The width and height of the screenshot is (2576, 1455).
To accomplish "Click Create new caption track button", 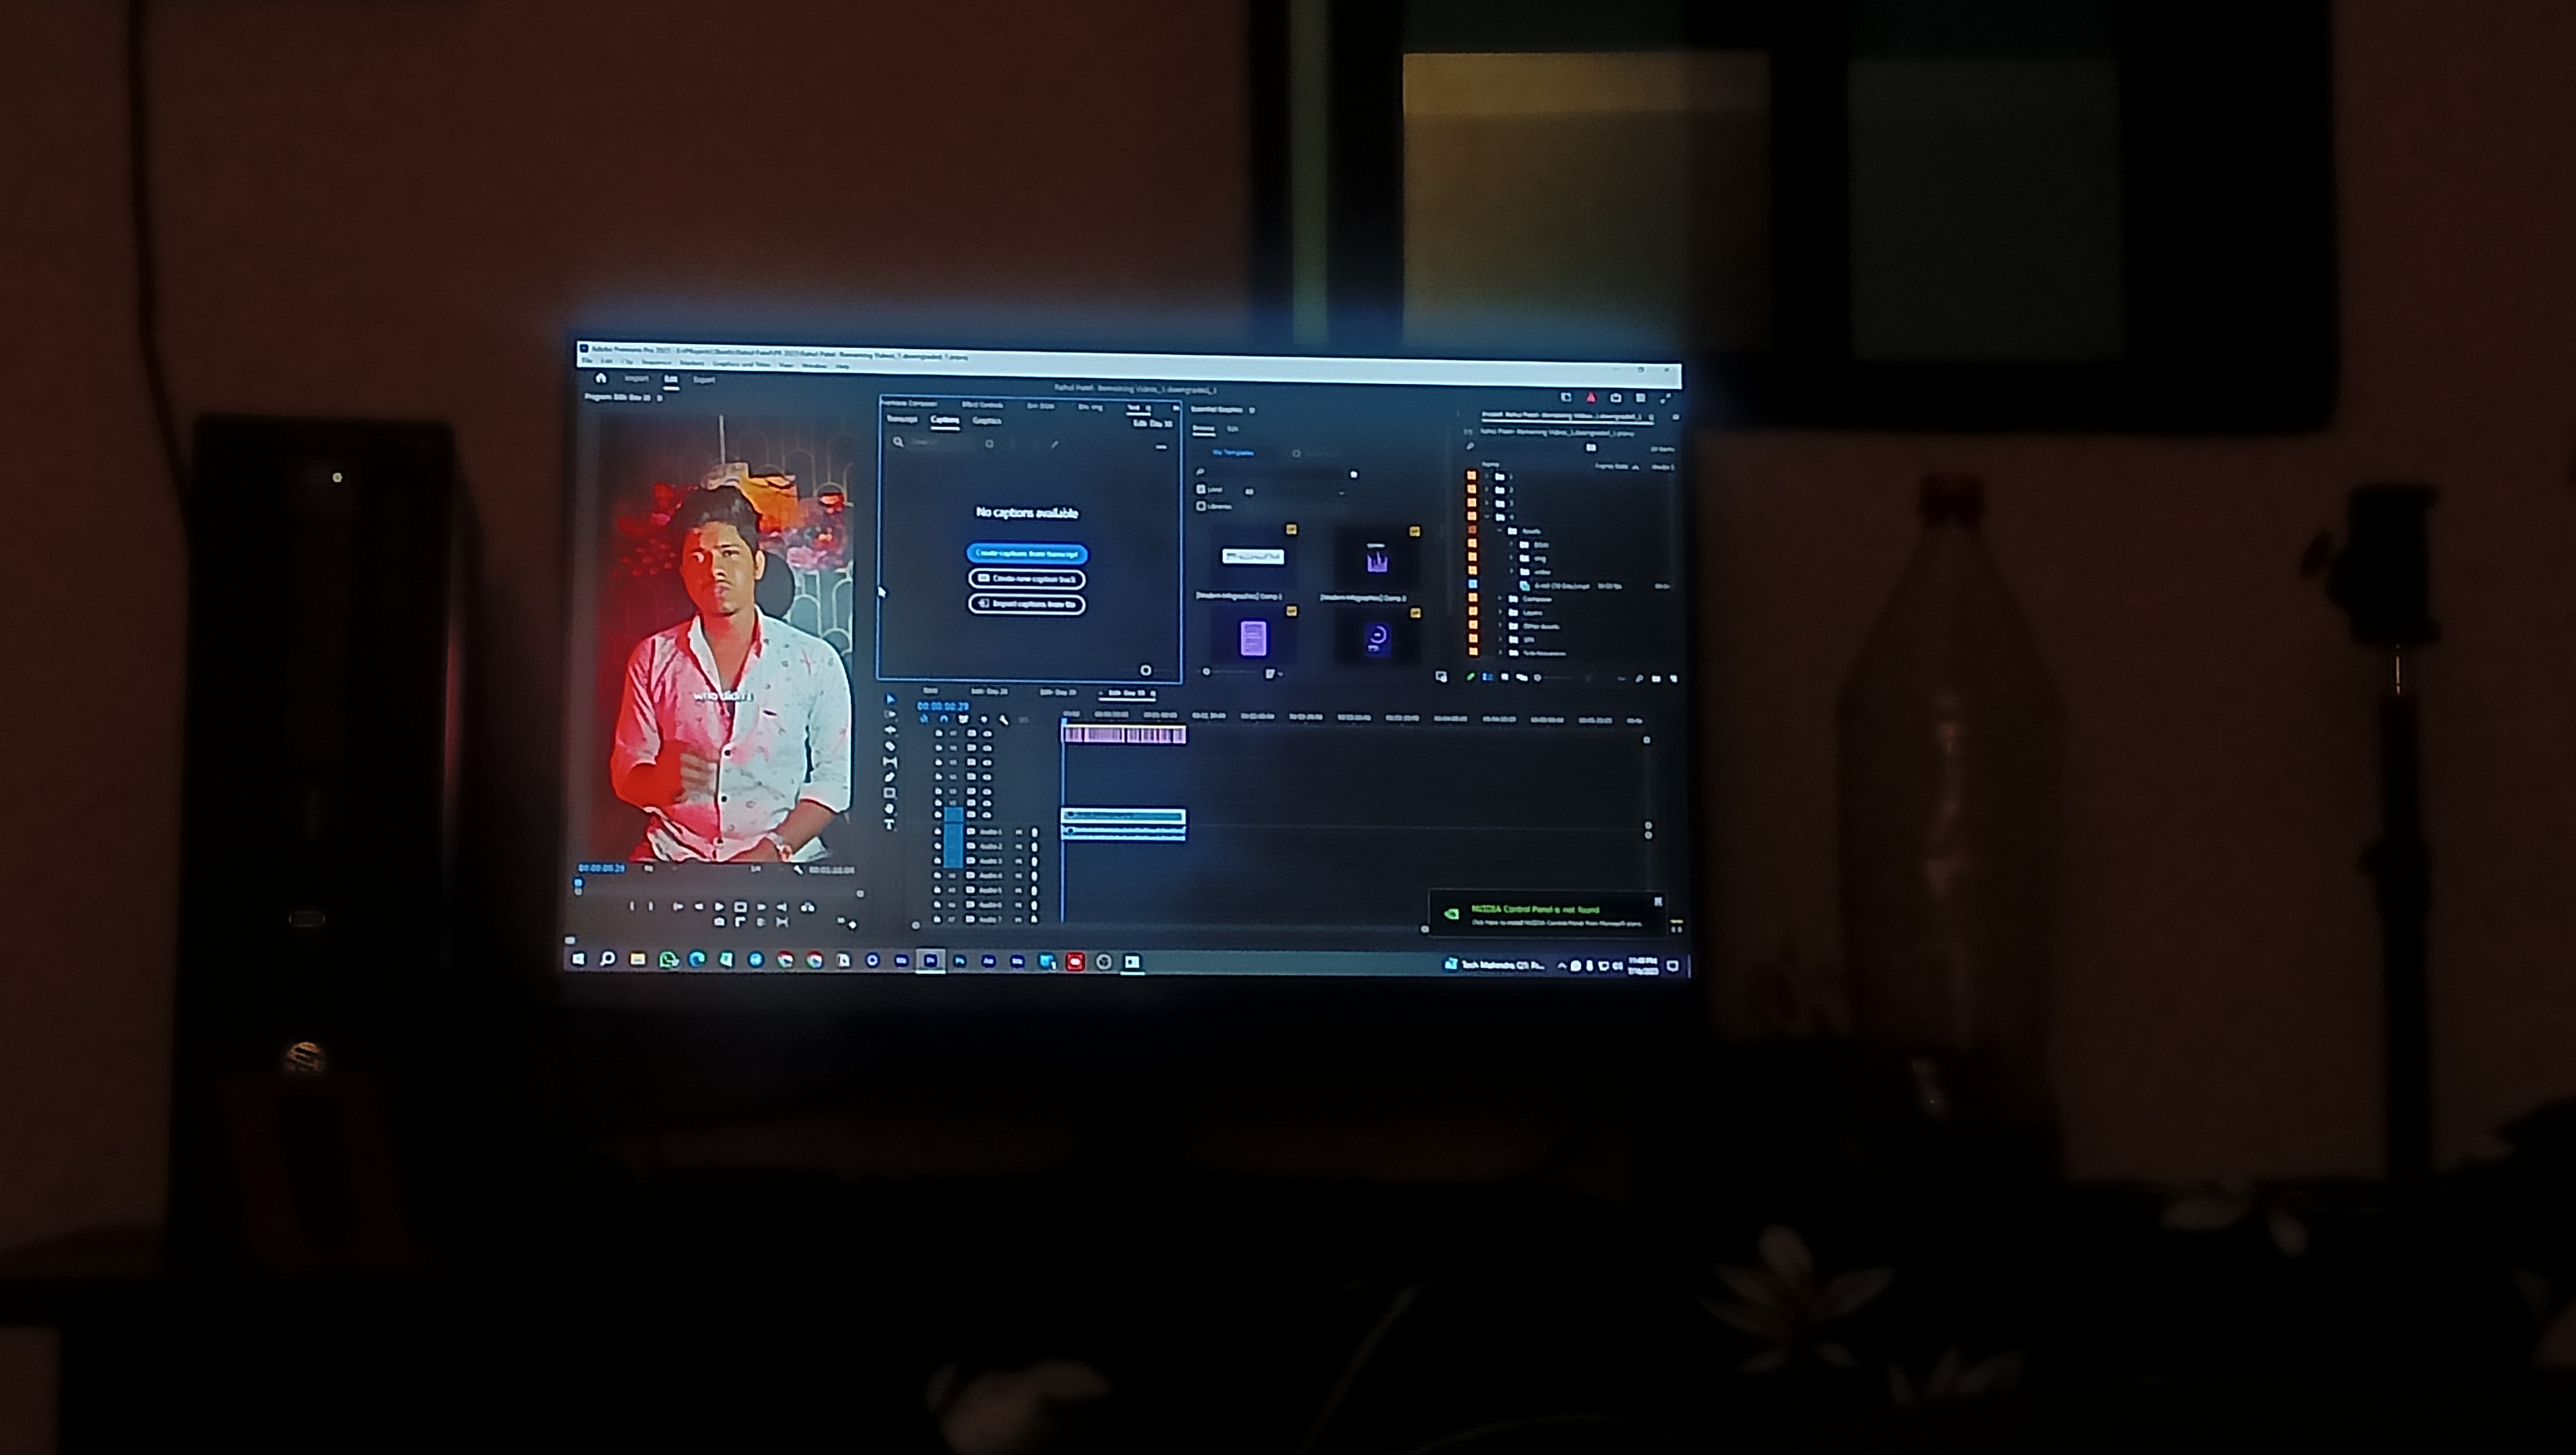I will click(1027, 578).
